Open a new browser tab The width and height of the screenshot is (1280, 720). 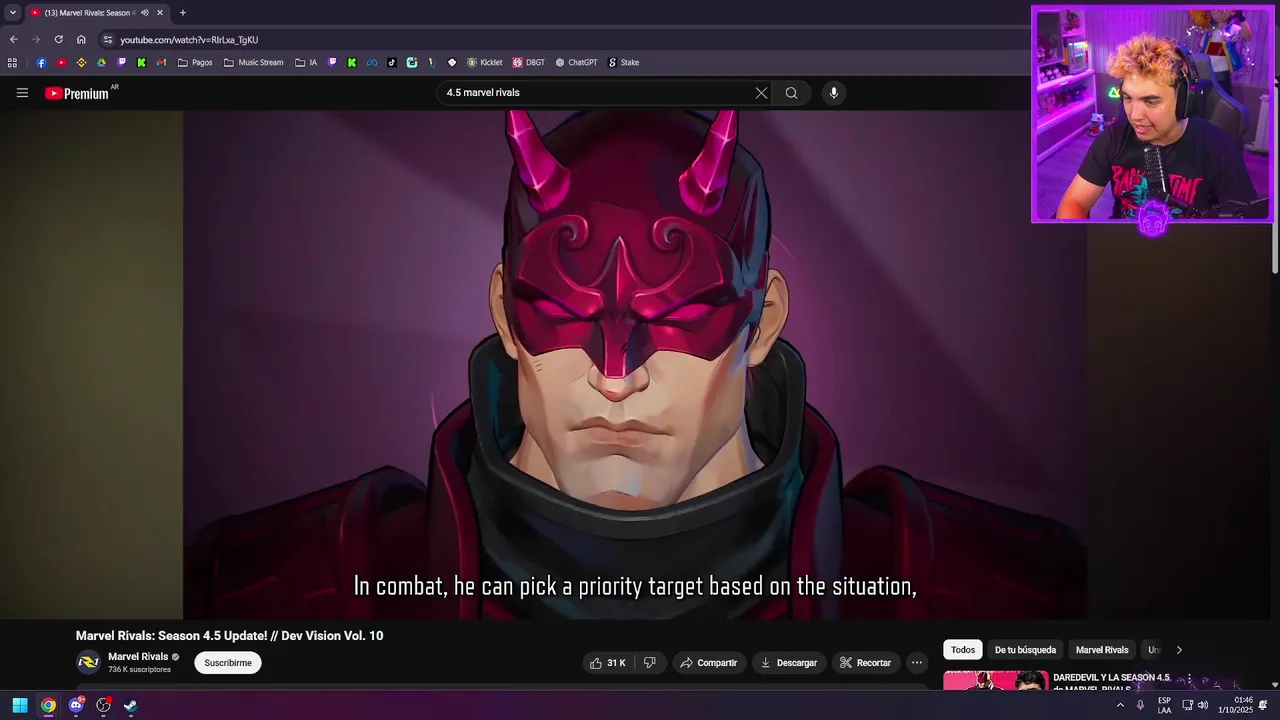182,13
